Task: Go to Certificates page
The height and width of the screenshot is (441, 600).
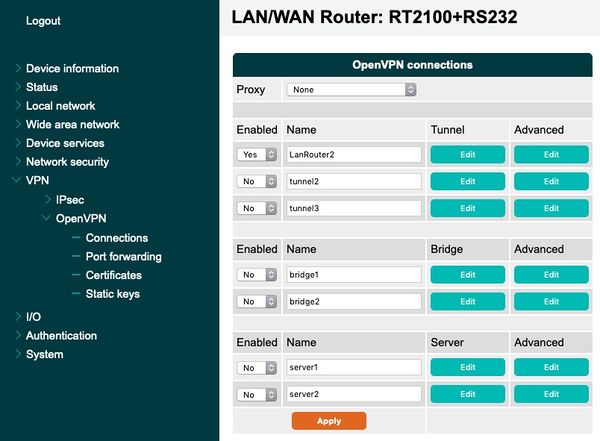Action: click(114, 275)
